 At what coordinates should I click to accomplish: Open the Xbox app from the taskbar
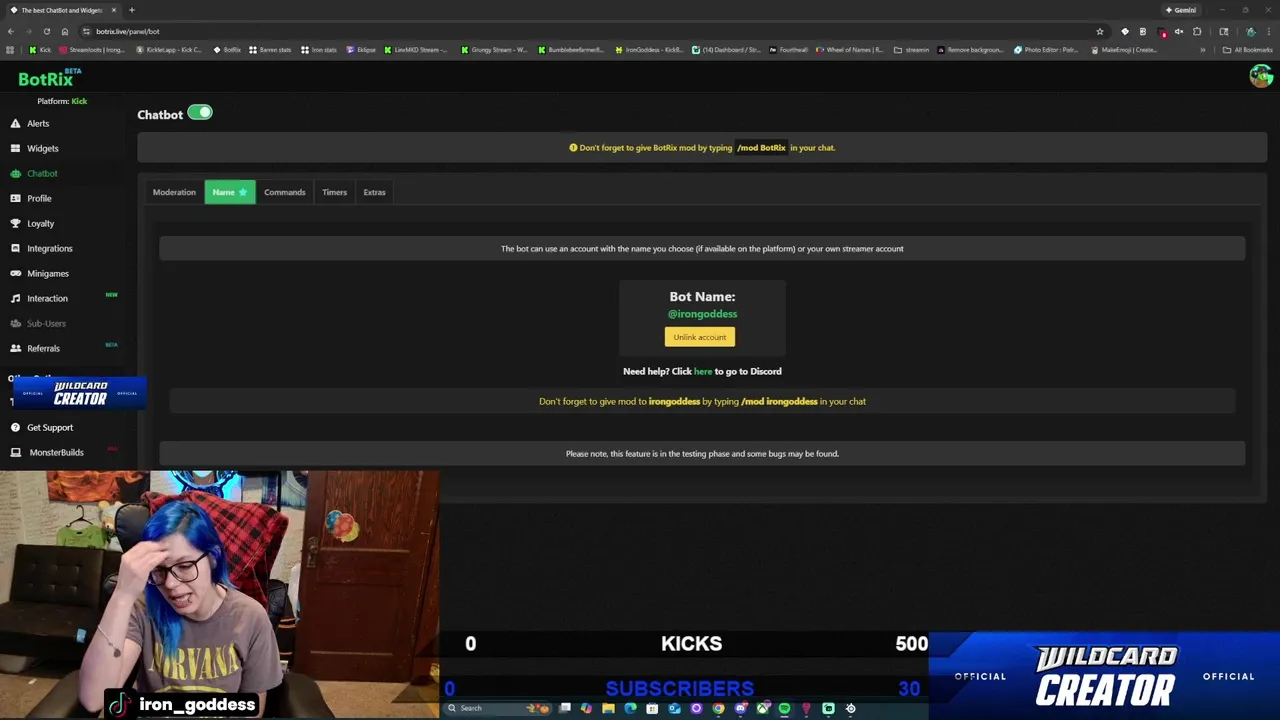click(763, 708)
